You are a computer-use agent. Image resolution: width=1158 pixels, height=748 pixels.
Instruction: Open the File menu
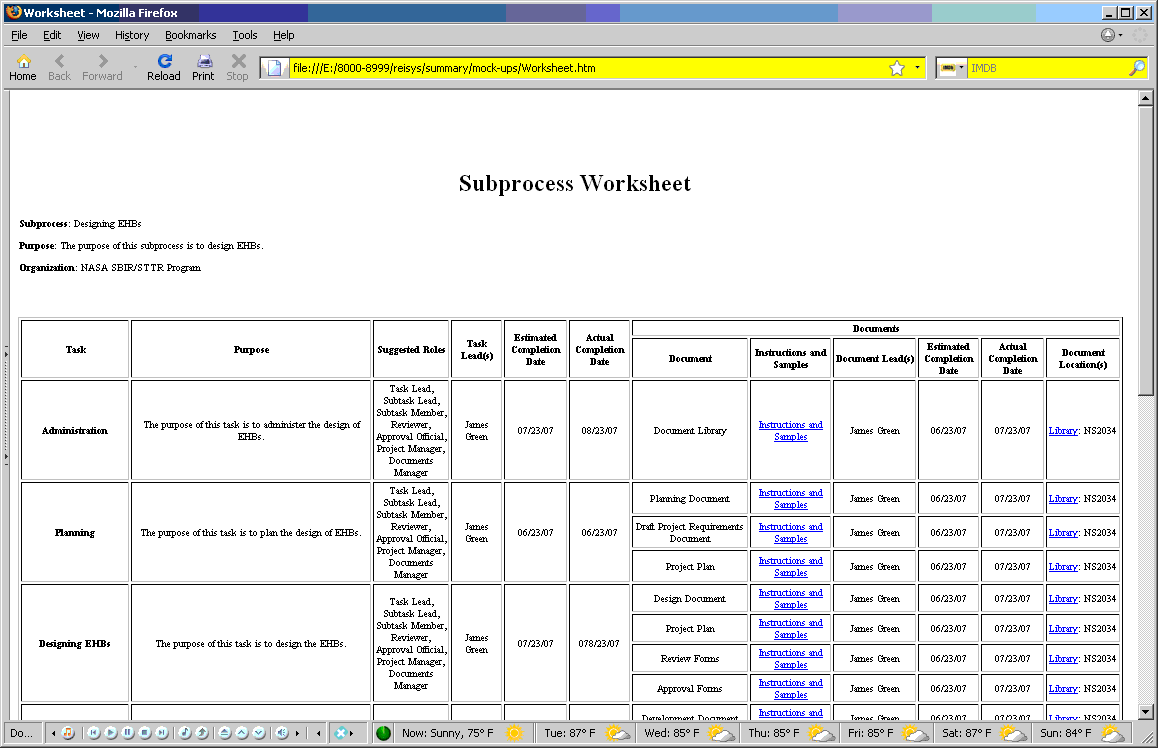19,35
